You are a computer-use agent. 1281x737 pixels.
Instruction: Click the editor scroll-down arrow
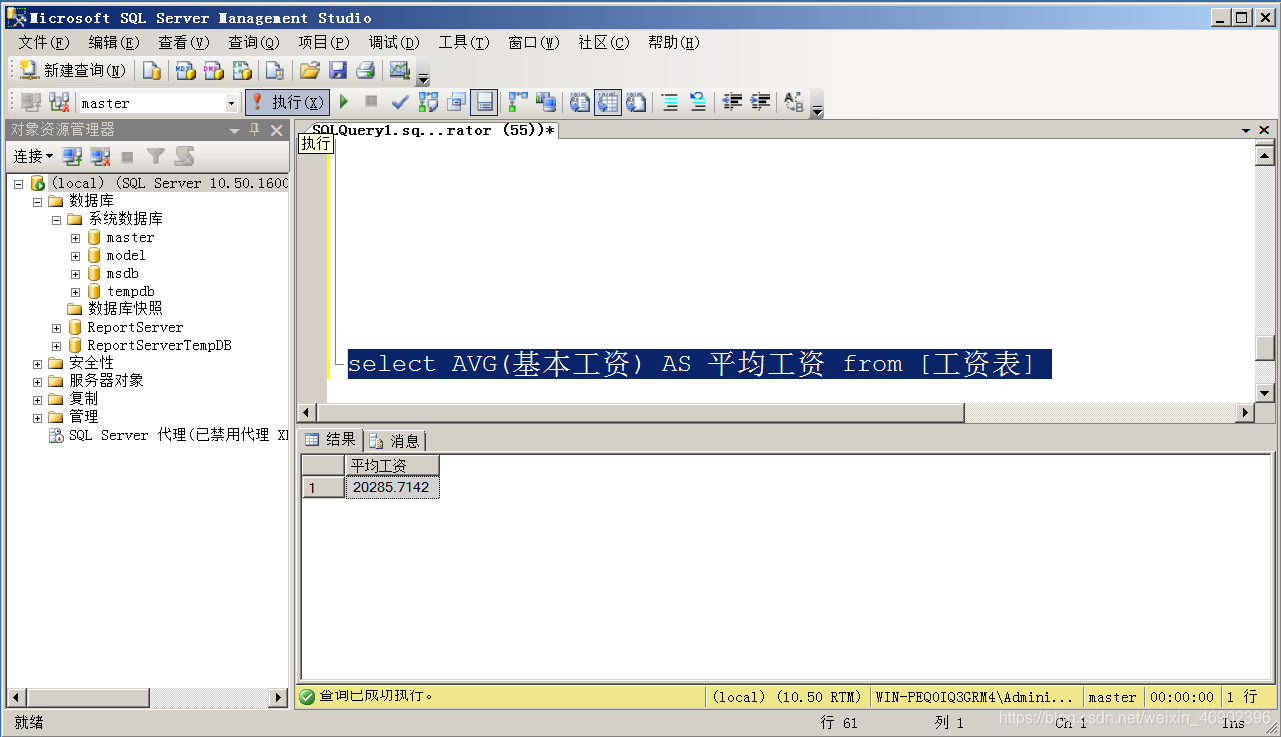click(1265, 394)
